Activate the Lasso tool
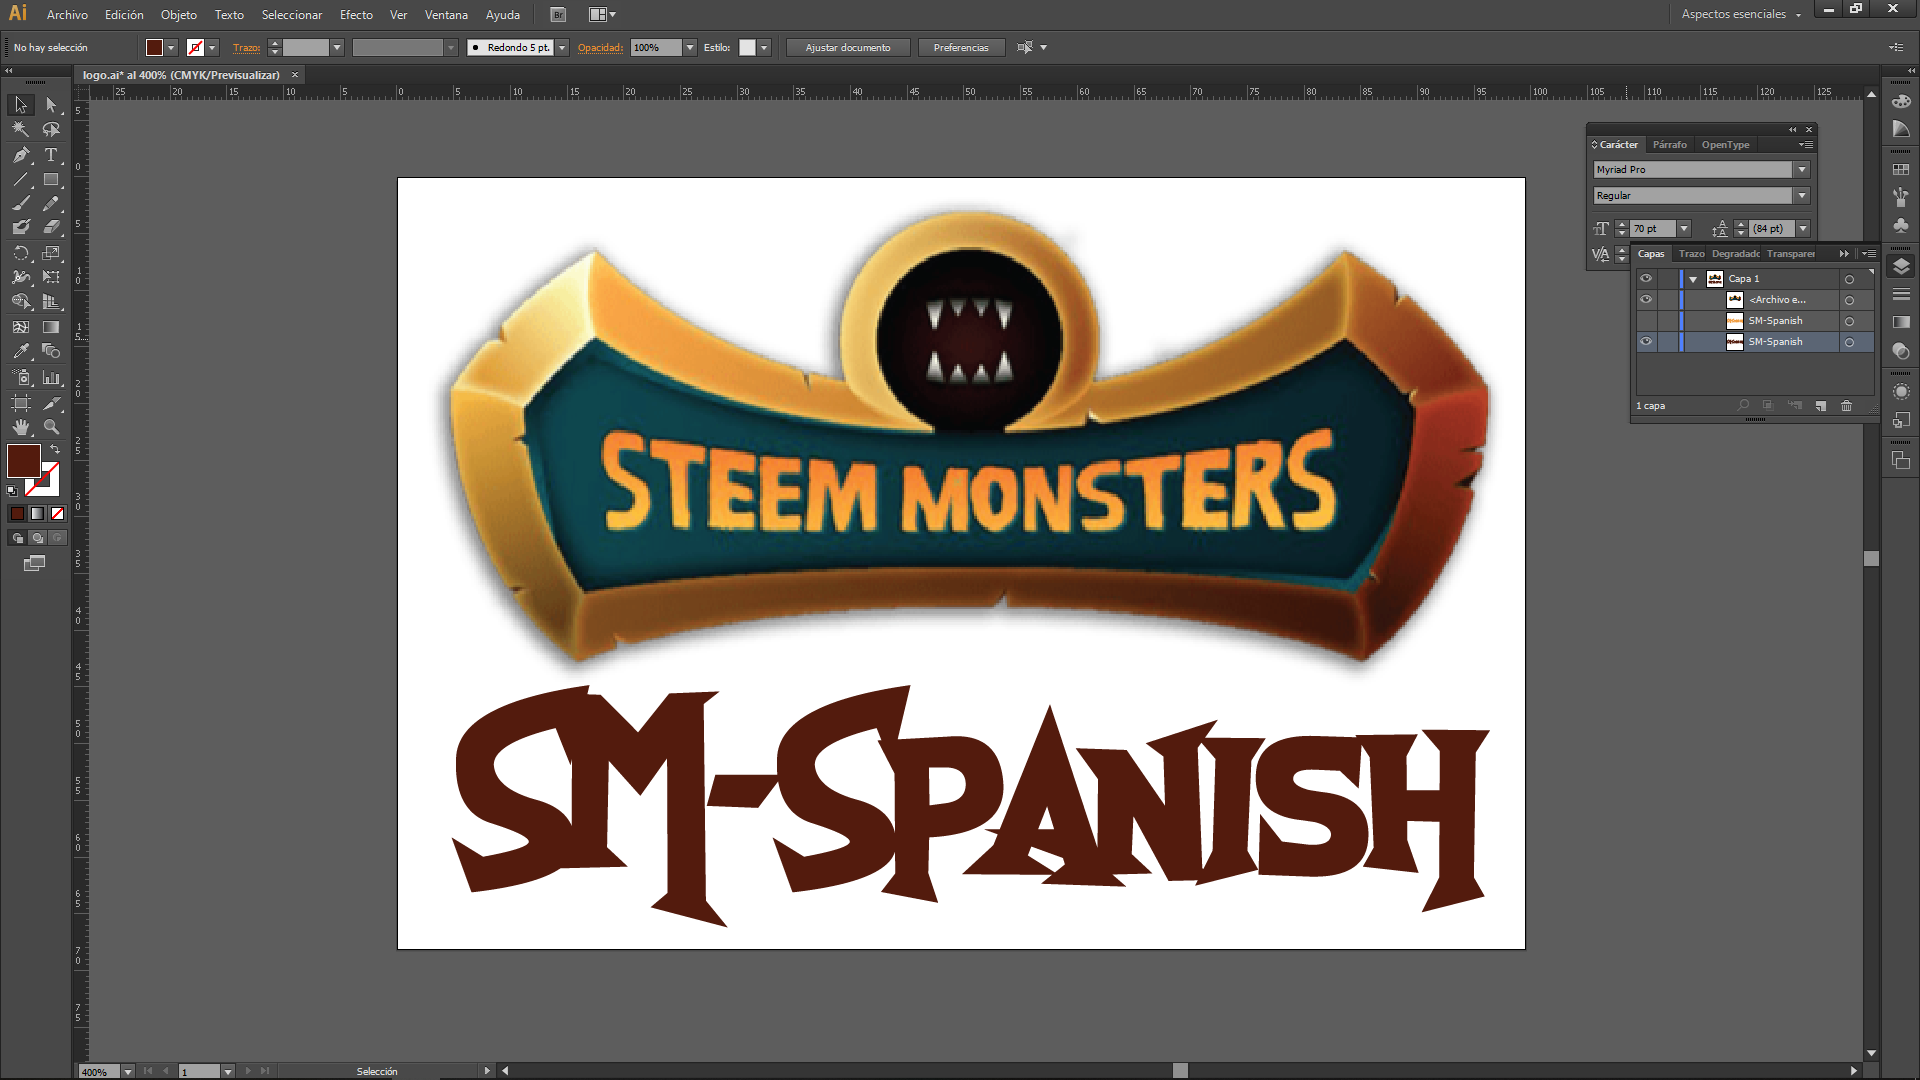This screenshot has height=1080, width=1920. pyautogui.click(x=51, y=129)
